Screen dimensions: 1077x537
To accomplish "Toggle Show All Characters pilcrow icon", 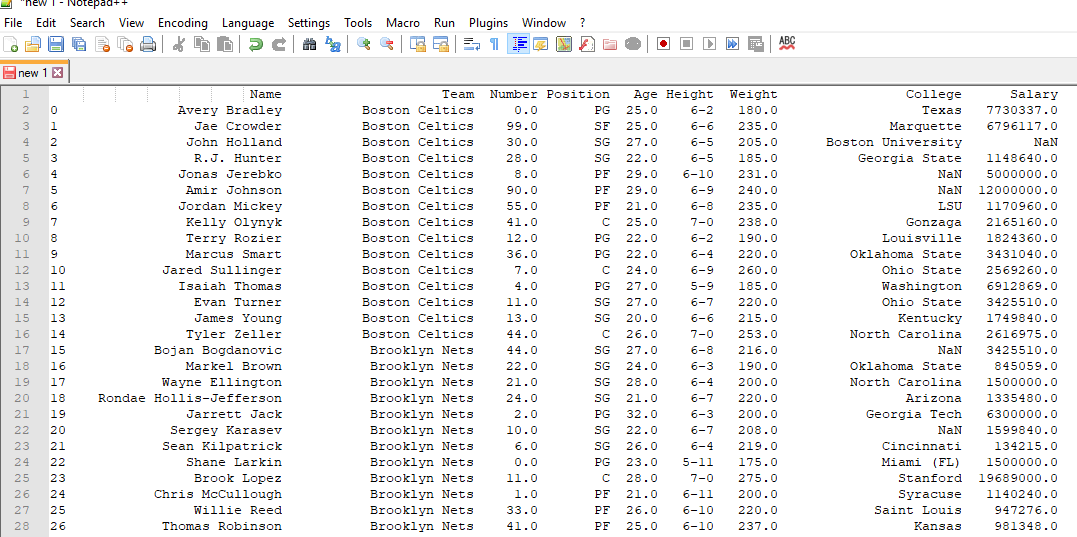I will click(494, 45).
